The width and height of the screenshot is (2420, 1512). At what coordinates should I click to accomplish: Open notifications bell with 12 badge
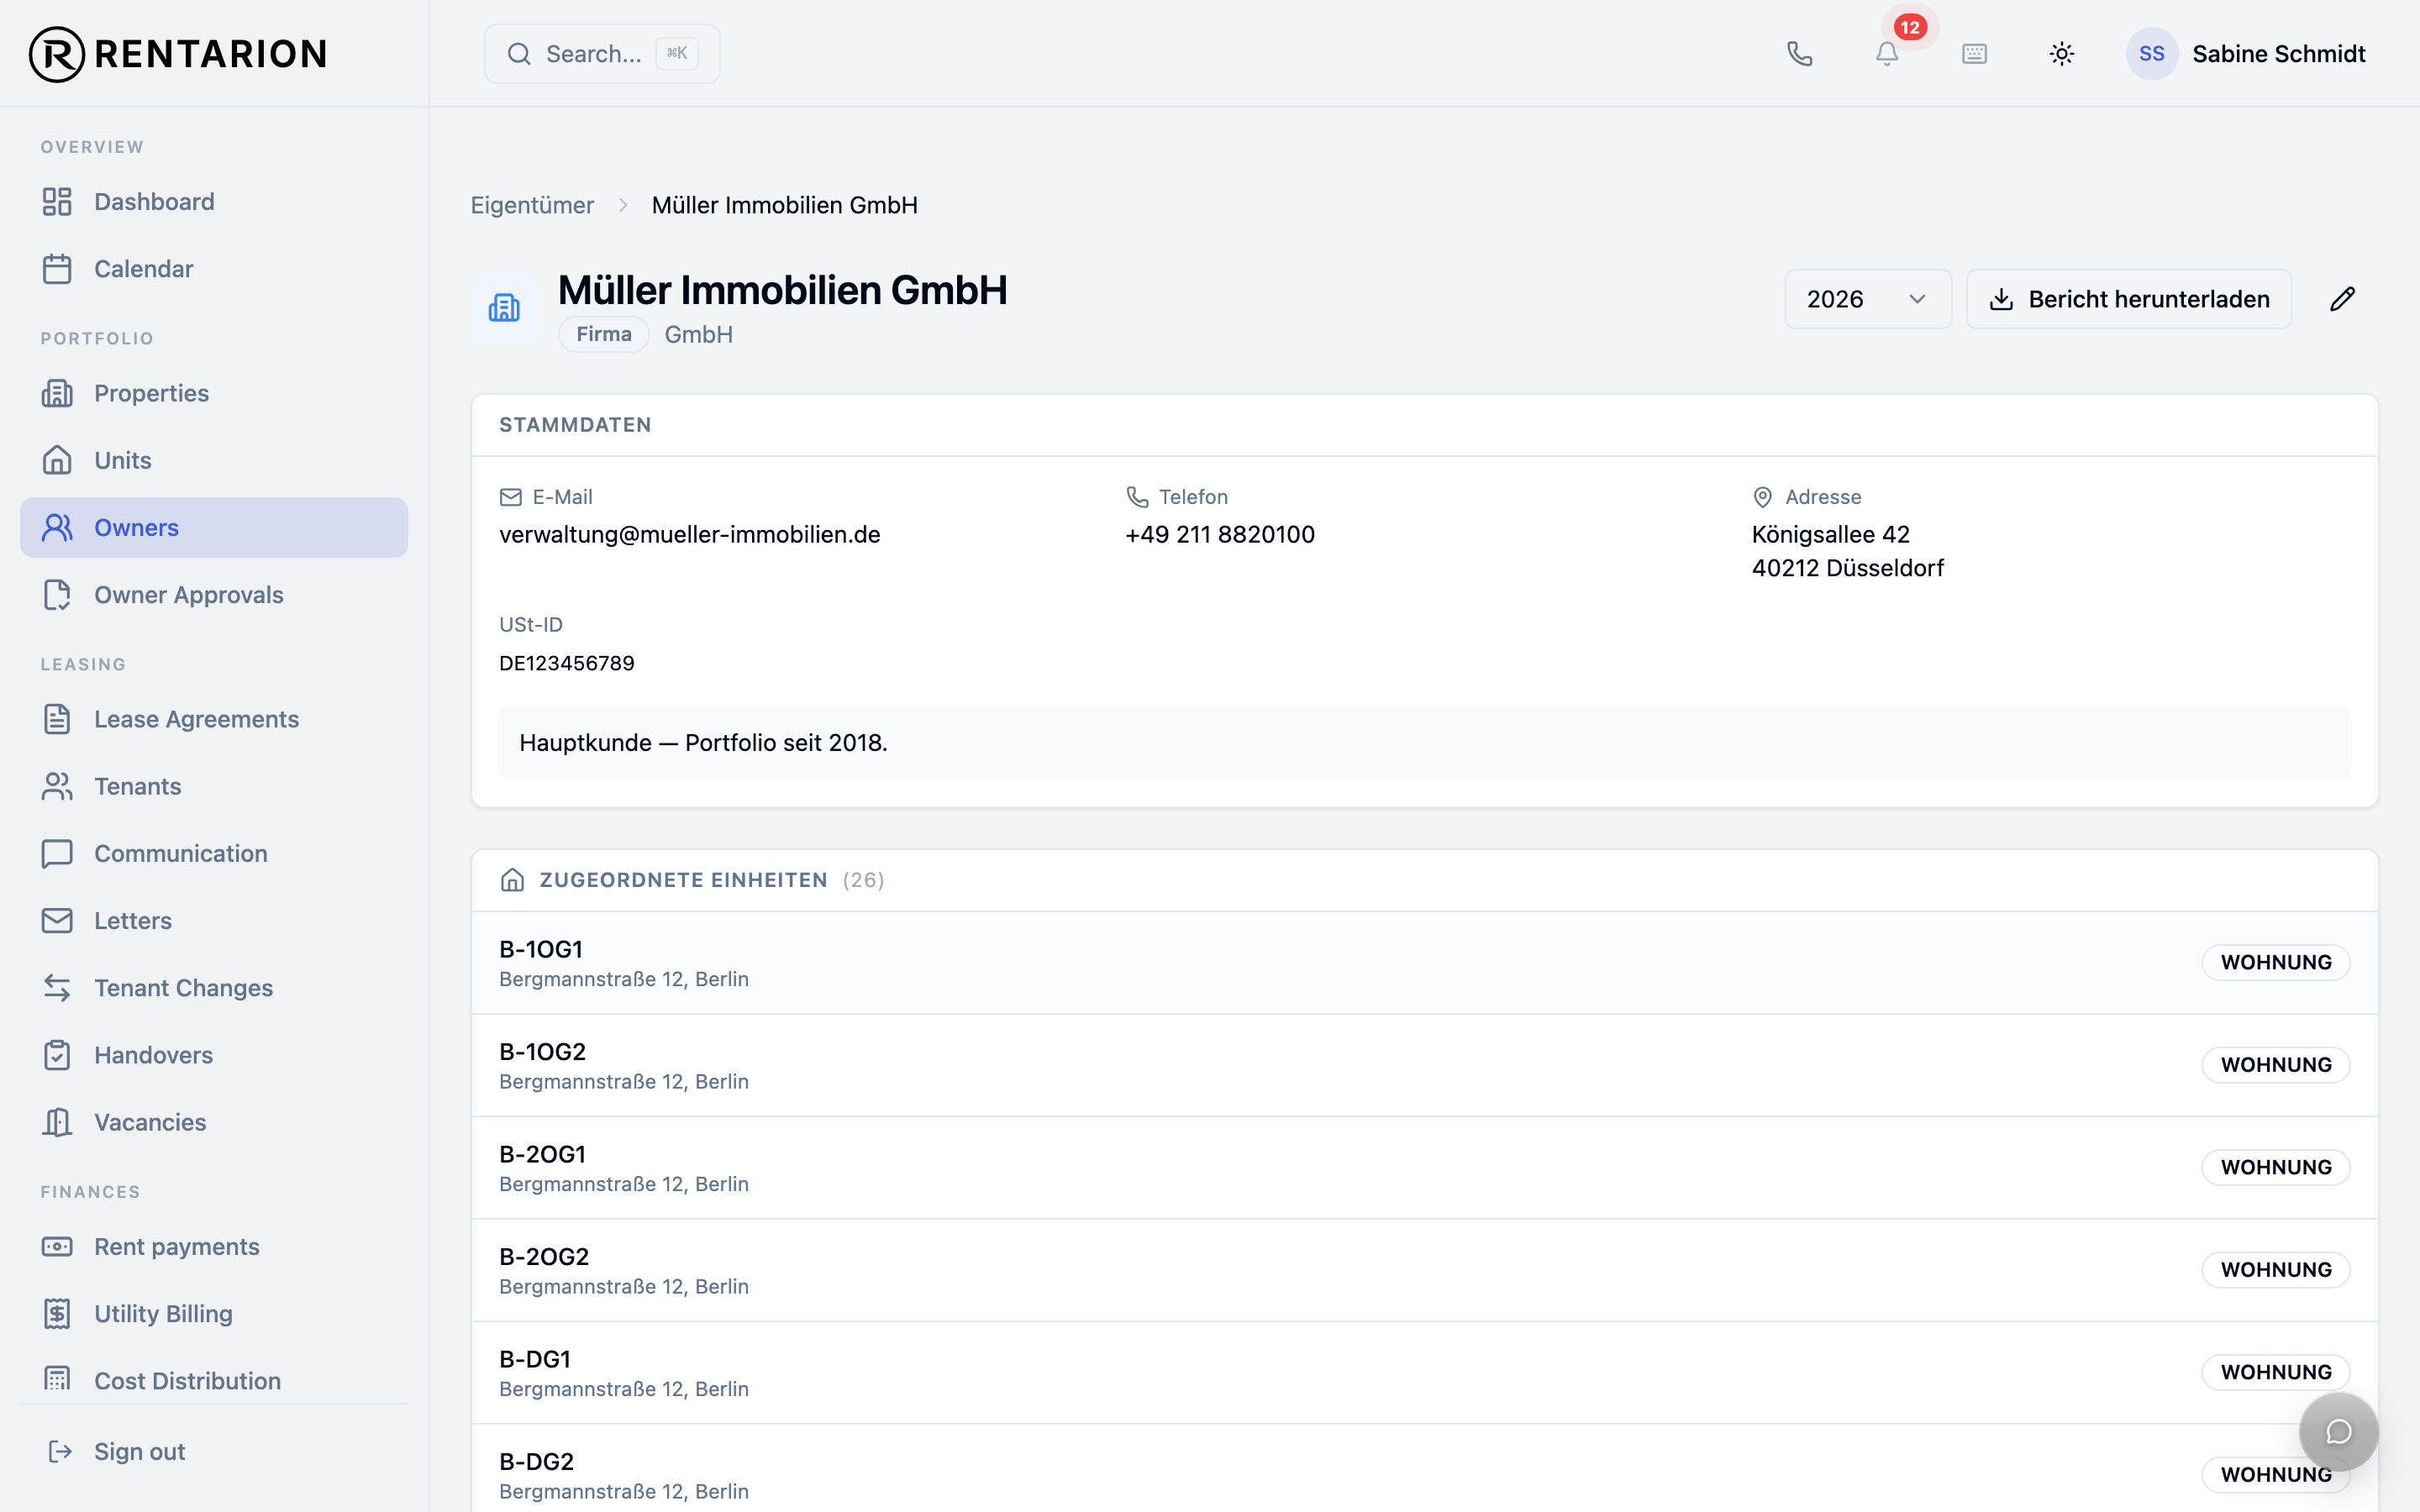click(1887, 54)
